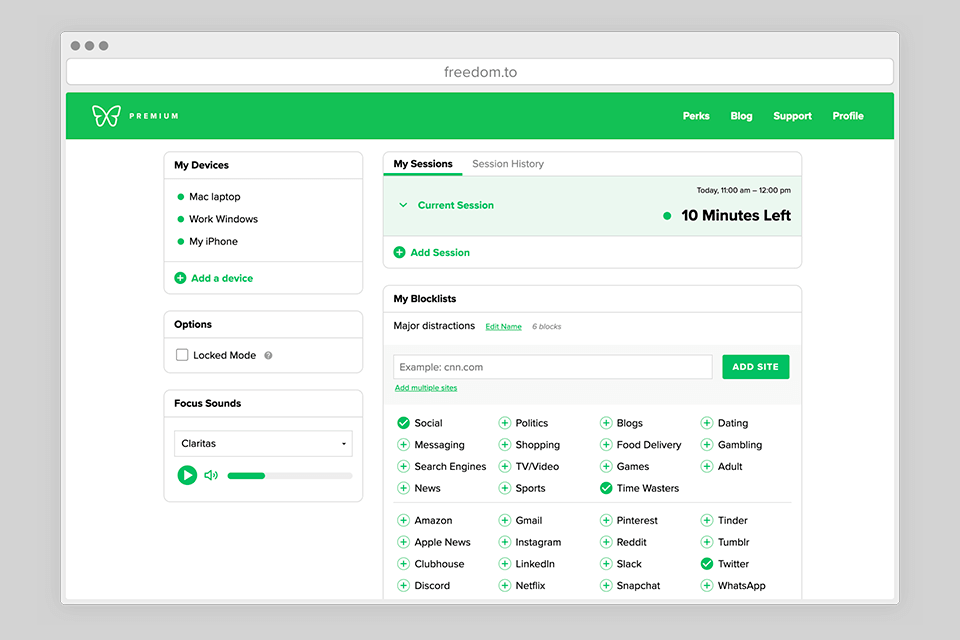The image size is (960, 640).
Task: Add the Messaging category plus icon
Action: coord(403,445)
